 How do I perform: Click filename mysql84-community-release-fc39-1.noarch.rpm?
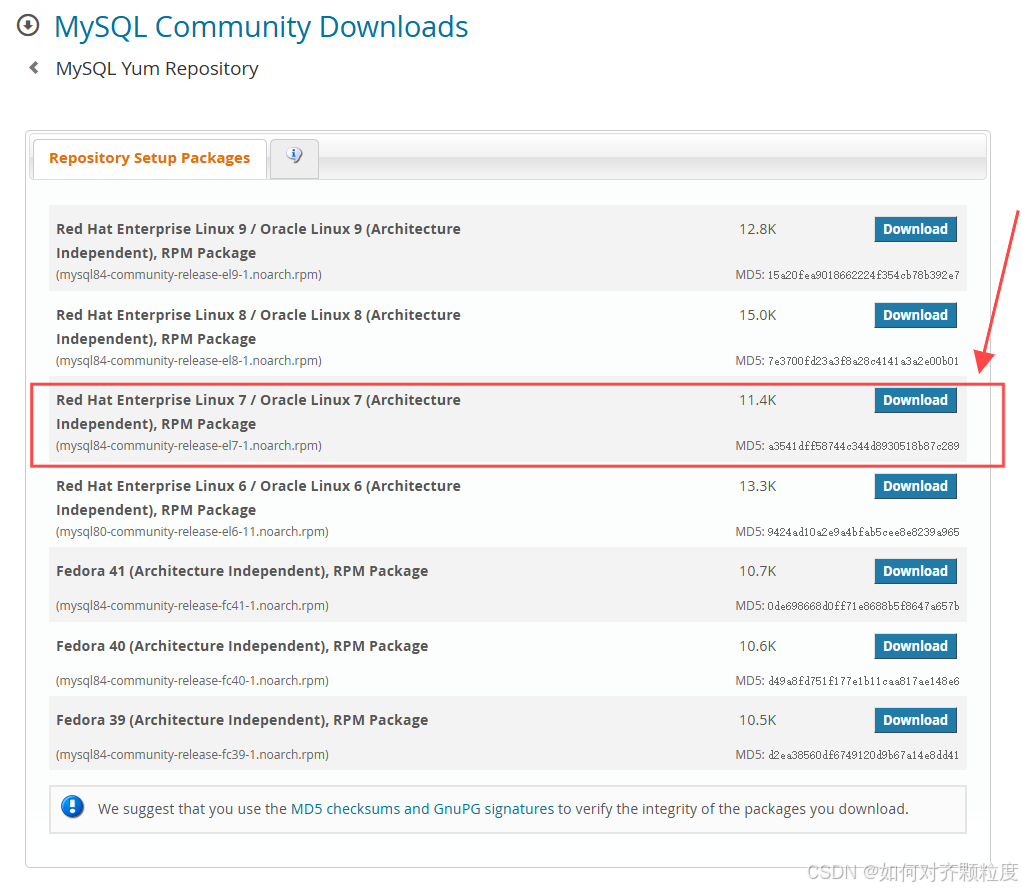coord(192,754)
